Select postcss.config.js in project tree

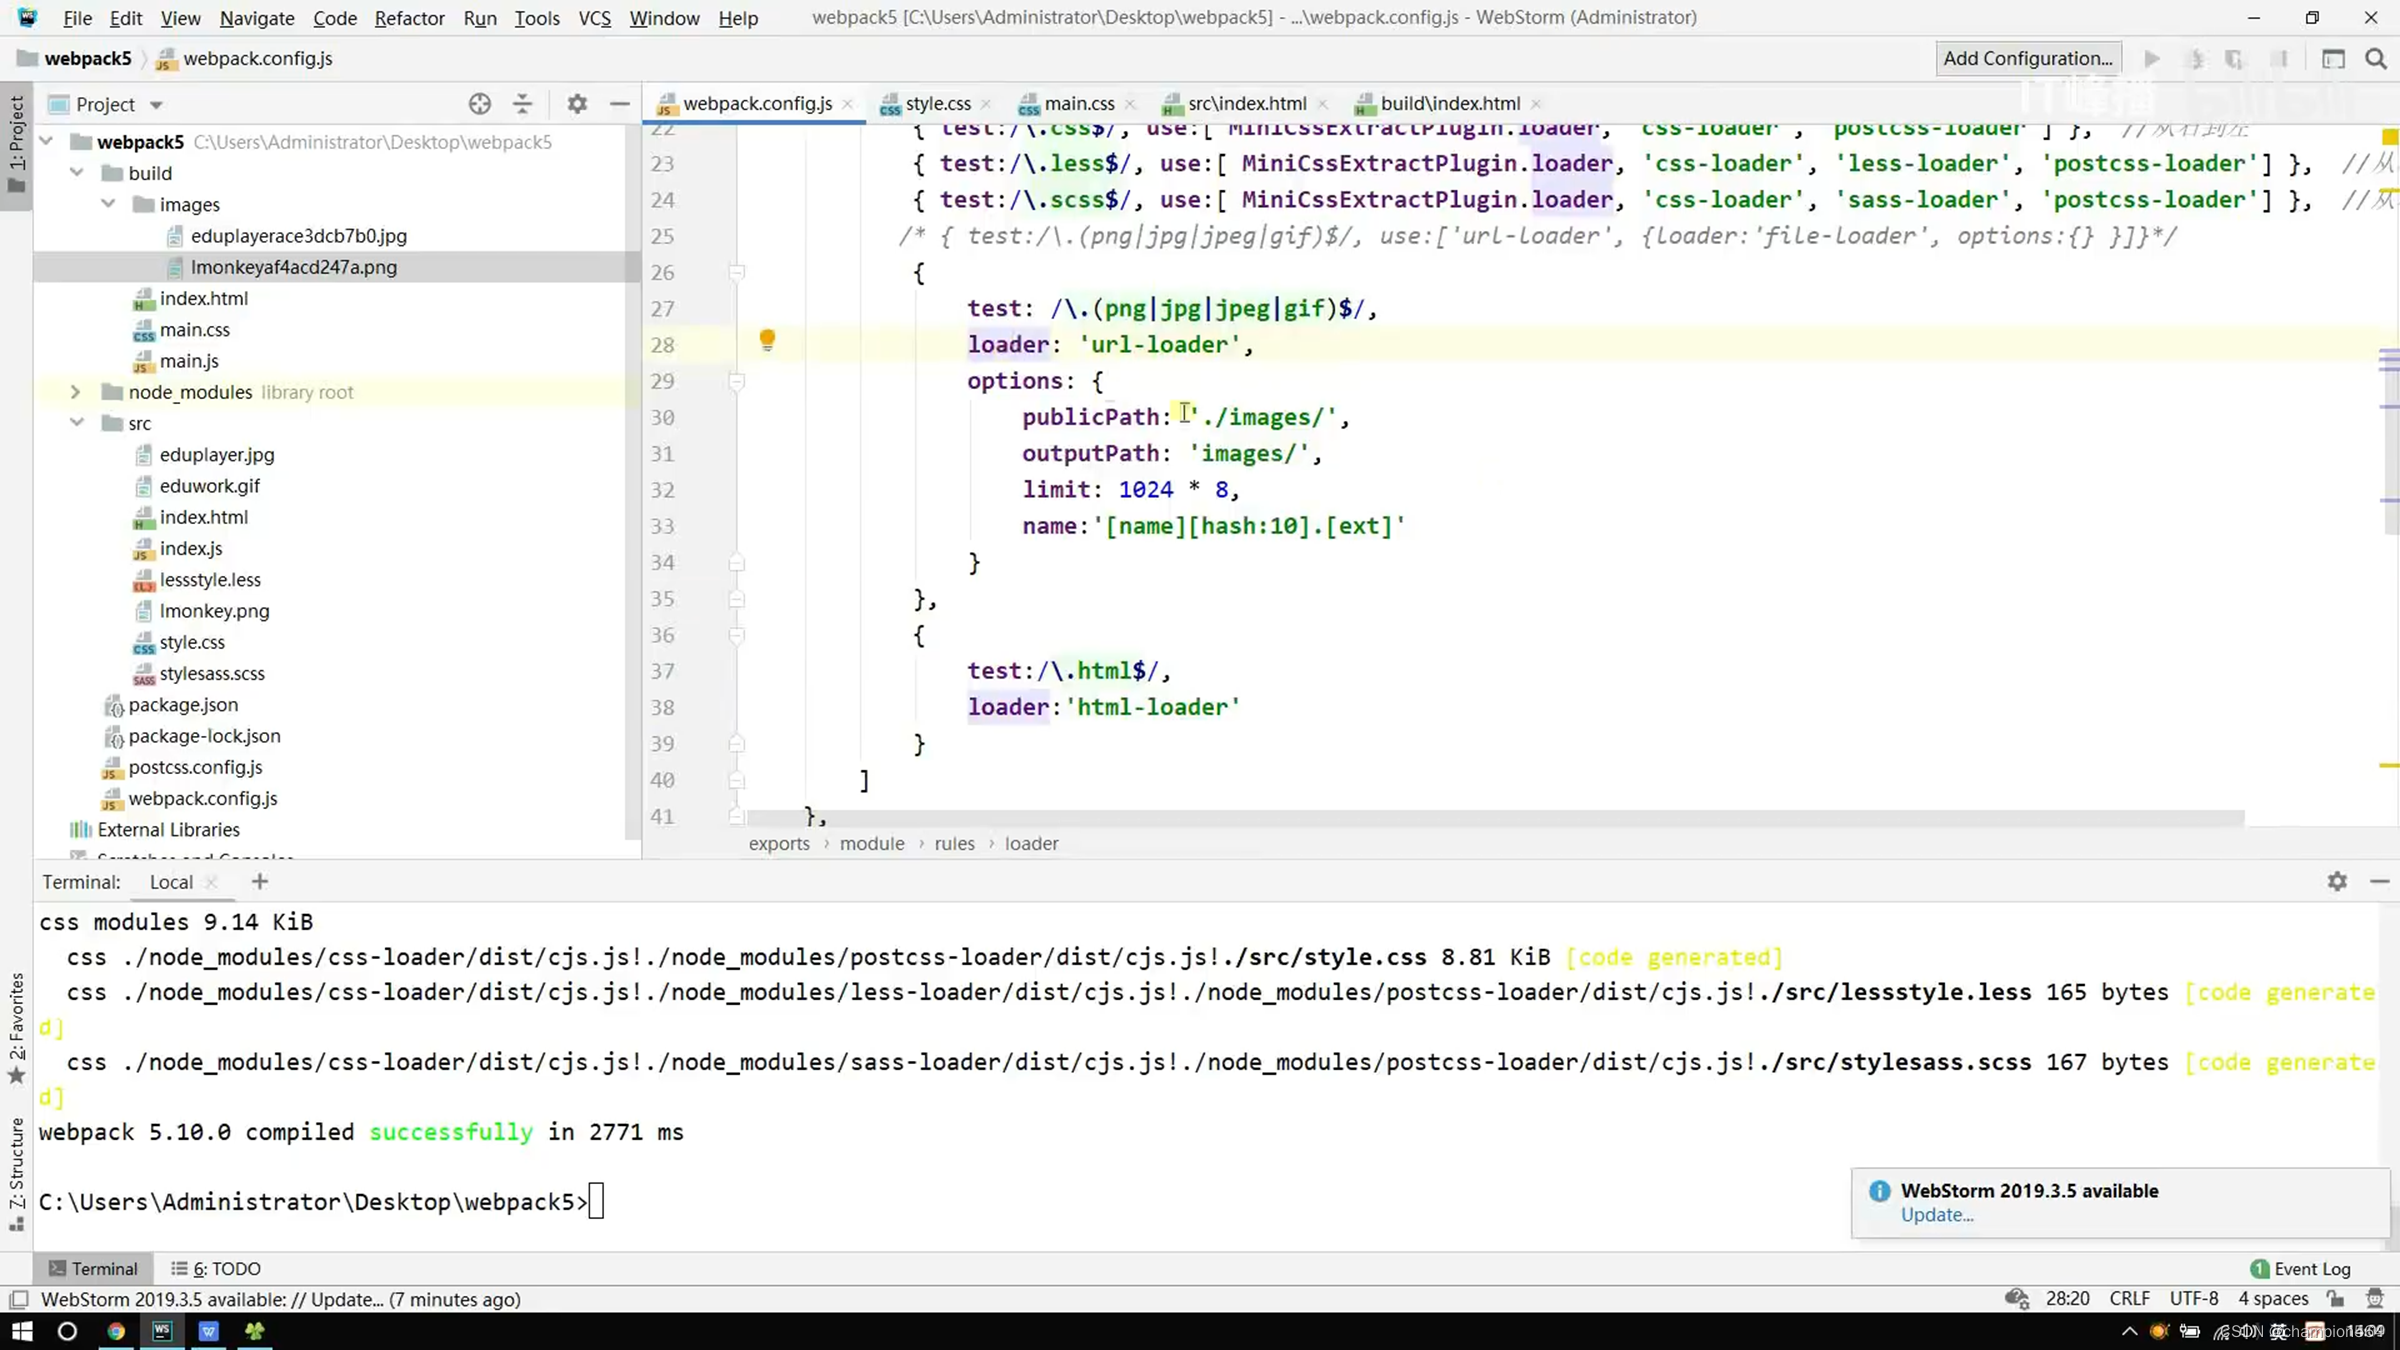[x=195, y=767]
